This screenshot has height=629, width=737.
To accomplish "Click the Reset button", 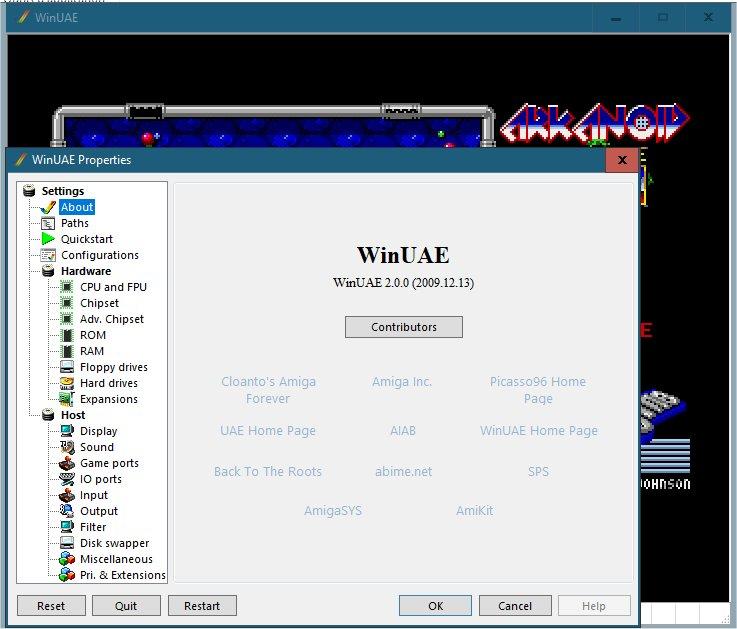I will point(51,606).
